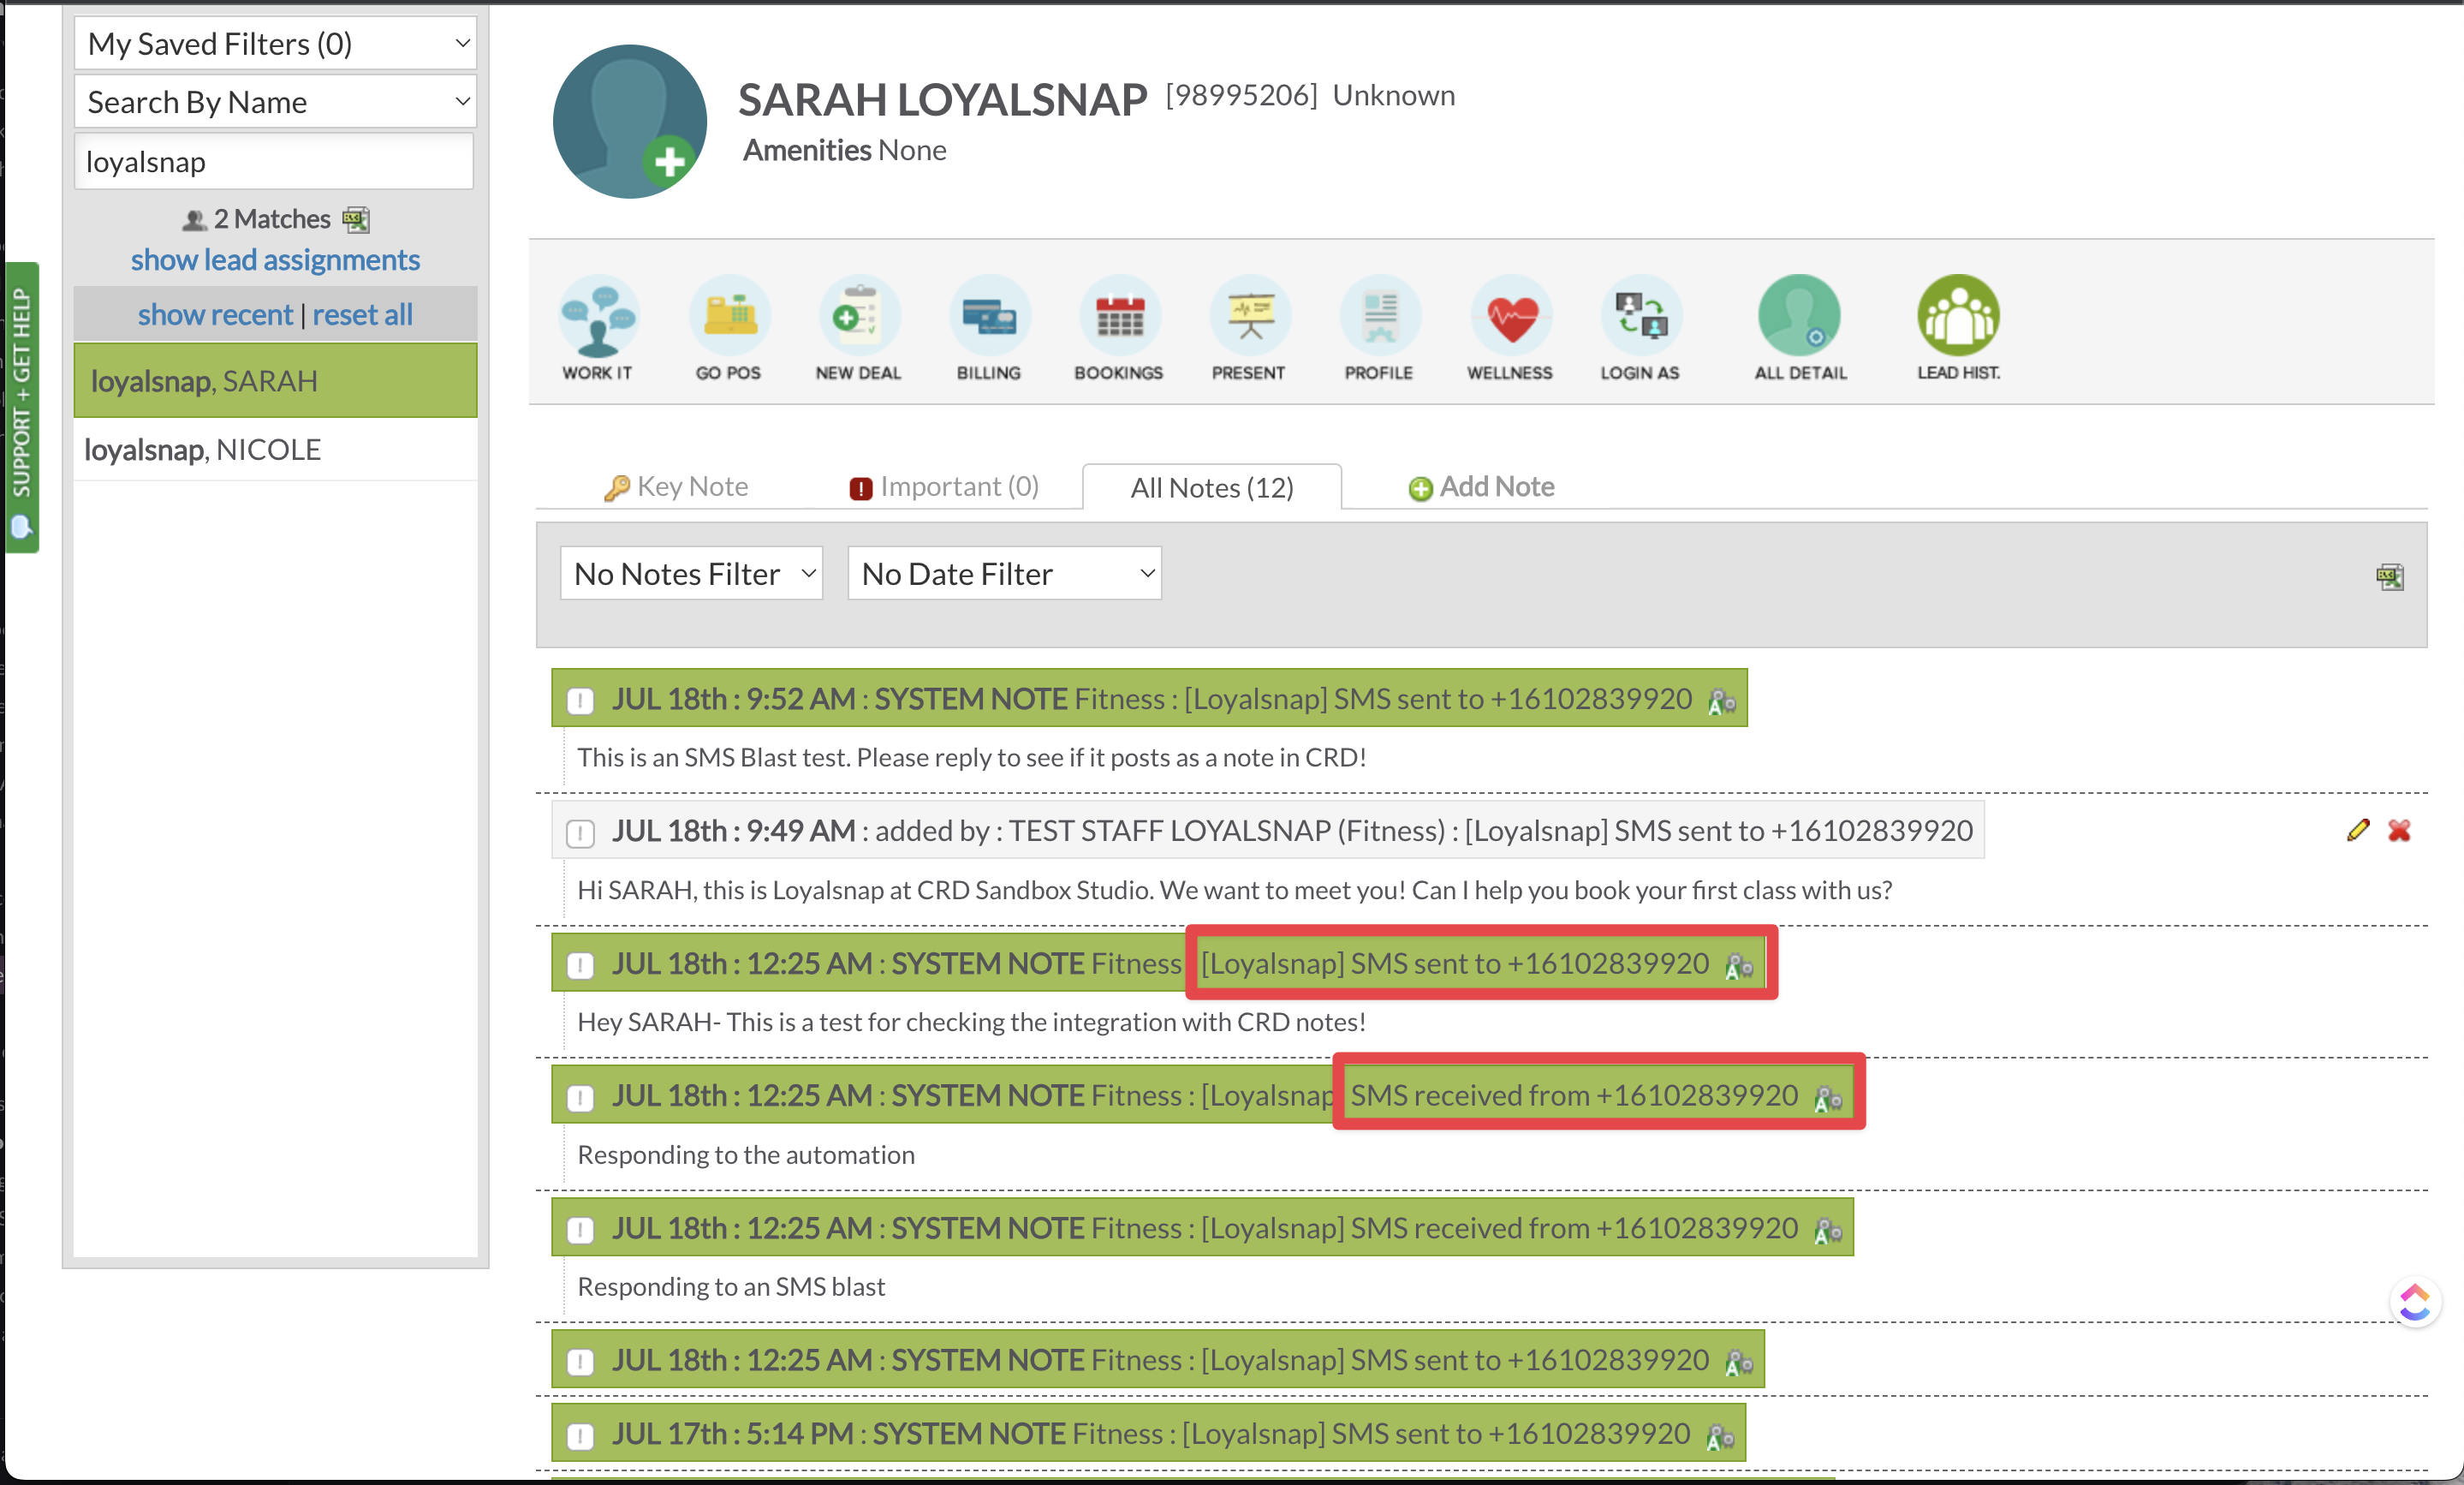
Task: Click the New Deal icon
Action: pos(858,317)
